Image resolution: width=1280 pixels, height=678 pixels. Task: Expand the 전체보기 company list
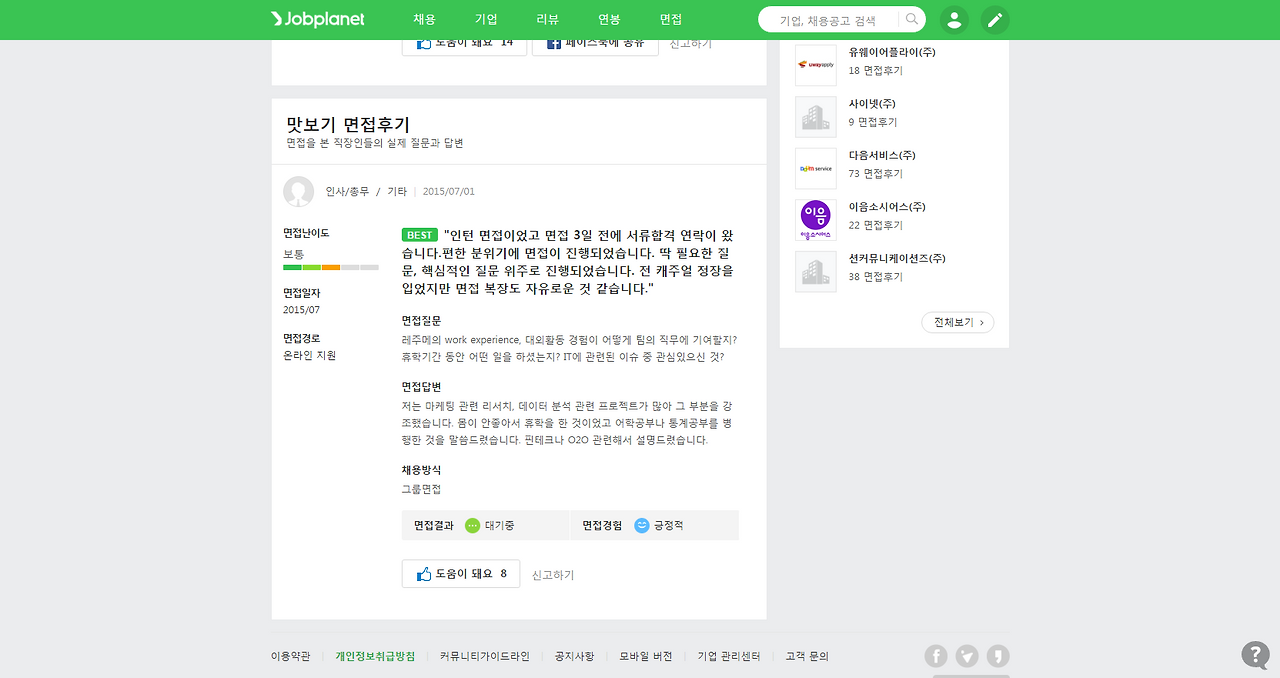coord(957,322)
